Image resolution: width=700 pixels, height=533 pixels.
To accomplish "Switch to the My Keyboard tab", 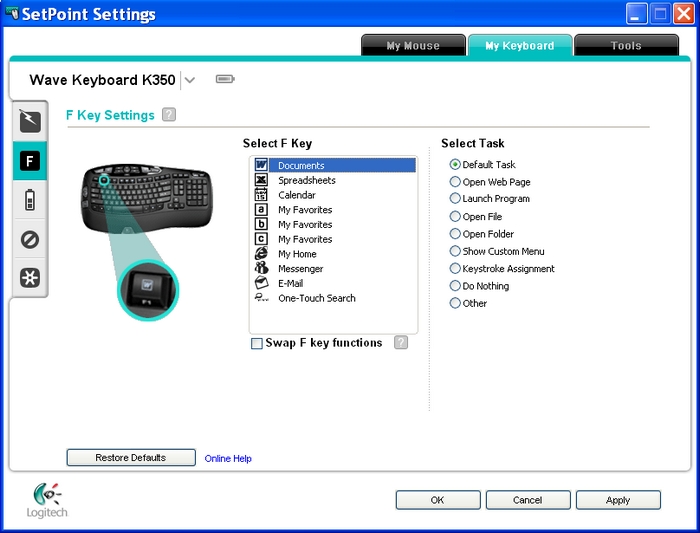I will click(520, 46).
